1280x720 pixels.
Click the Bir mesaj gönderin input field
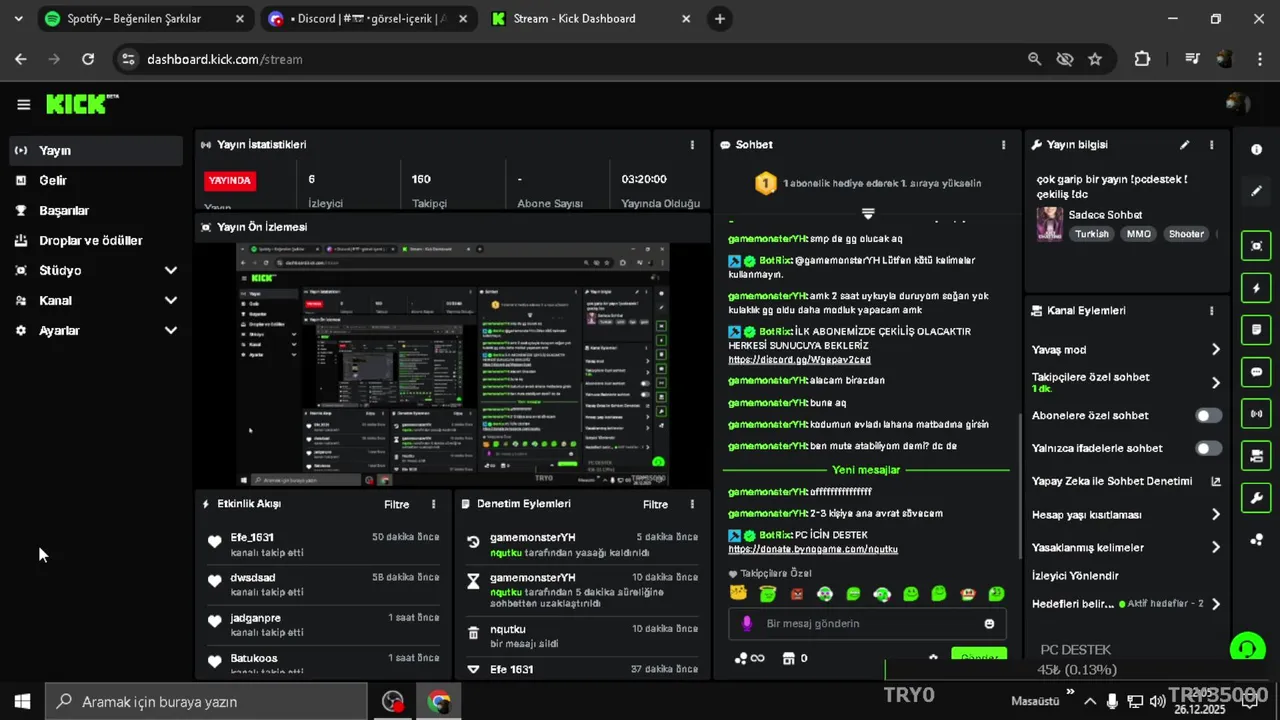click(867, 623)
